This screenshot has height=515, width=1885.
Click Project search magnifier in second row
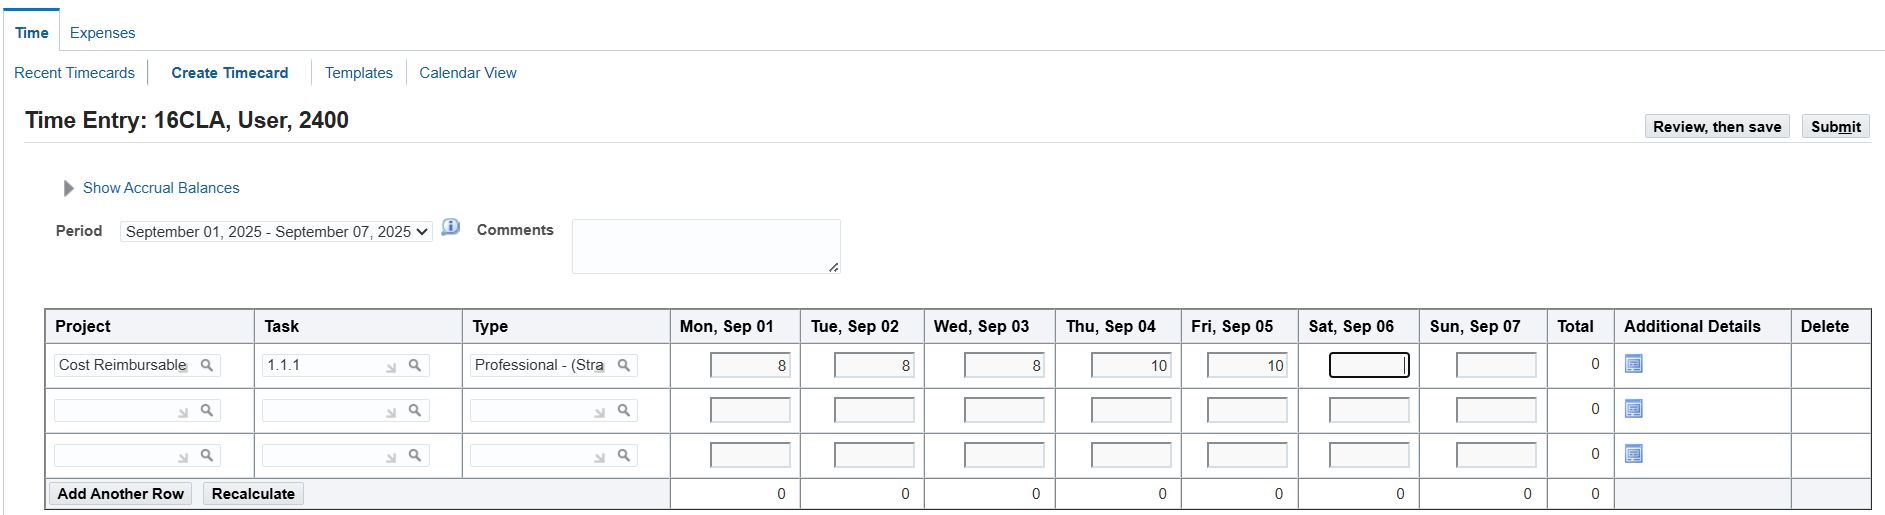pos(207,410)
